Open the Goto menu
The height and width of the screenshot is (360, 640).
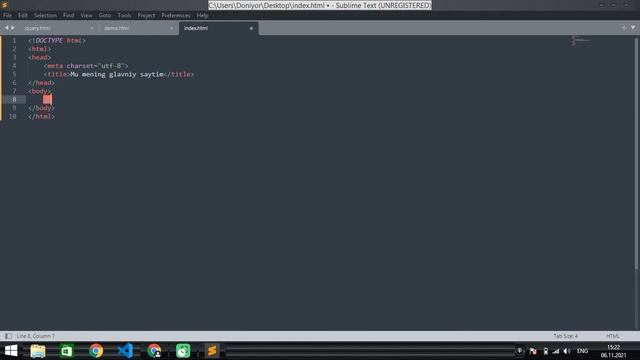(105, 16)
